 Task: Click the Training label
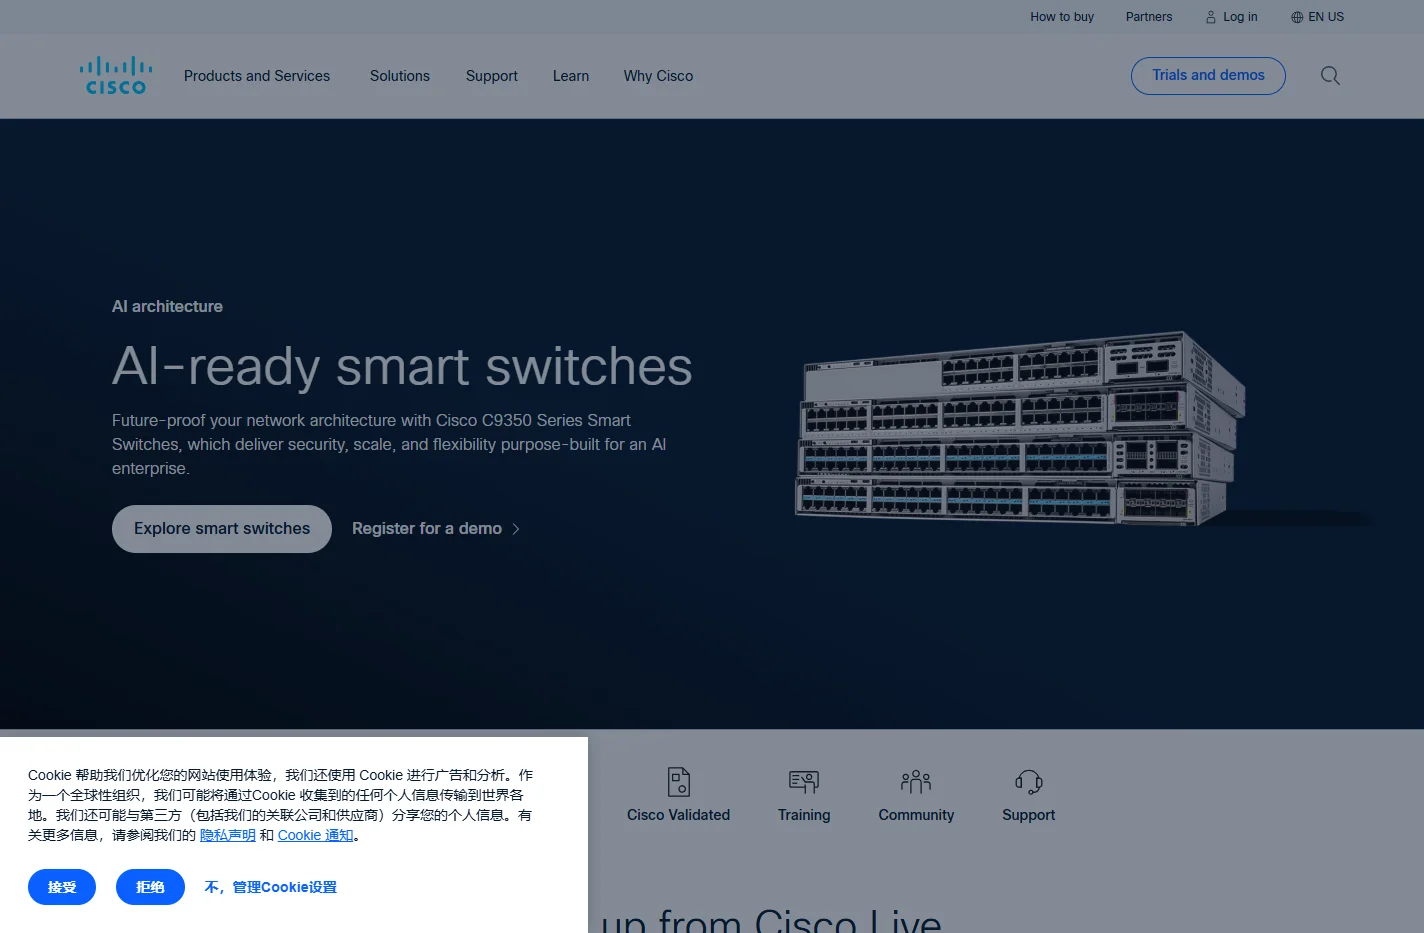click(804, 815)
